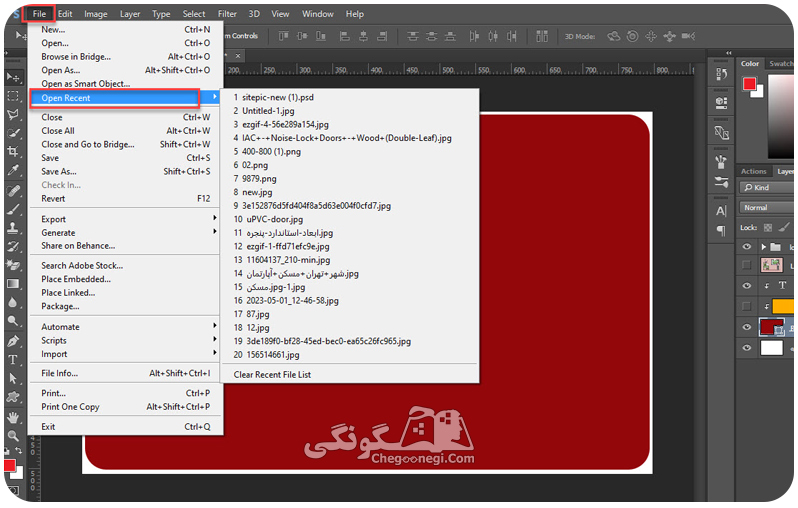Viewport: 798px width, 508px height.
Task: Toggle lock transparent pixels icon
Action: [x=767, y=228]
